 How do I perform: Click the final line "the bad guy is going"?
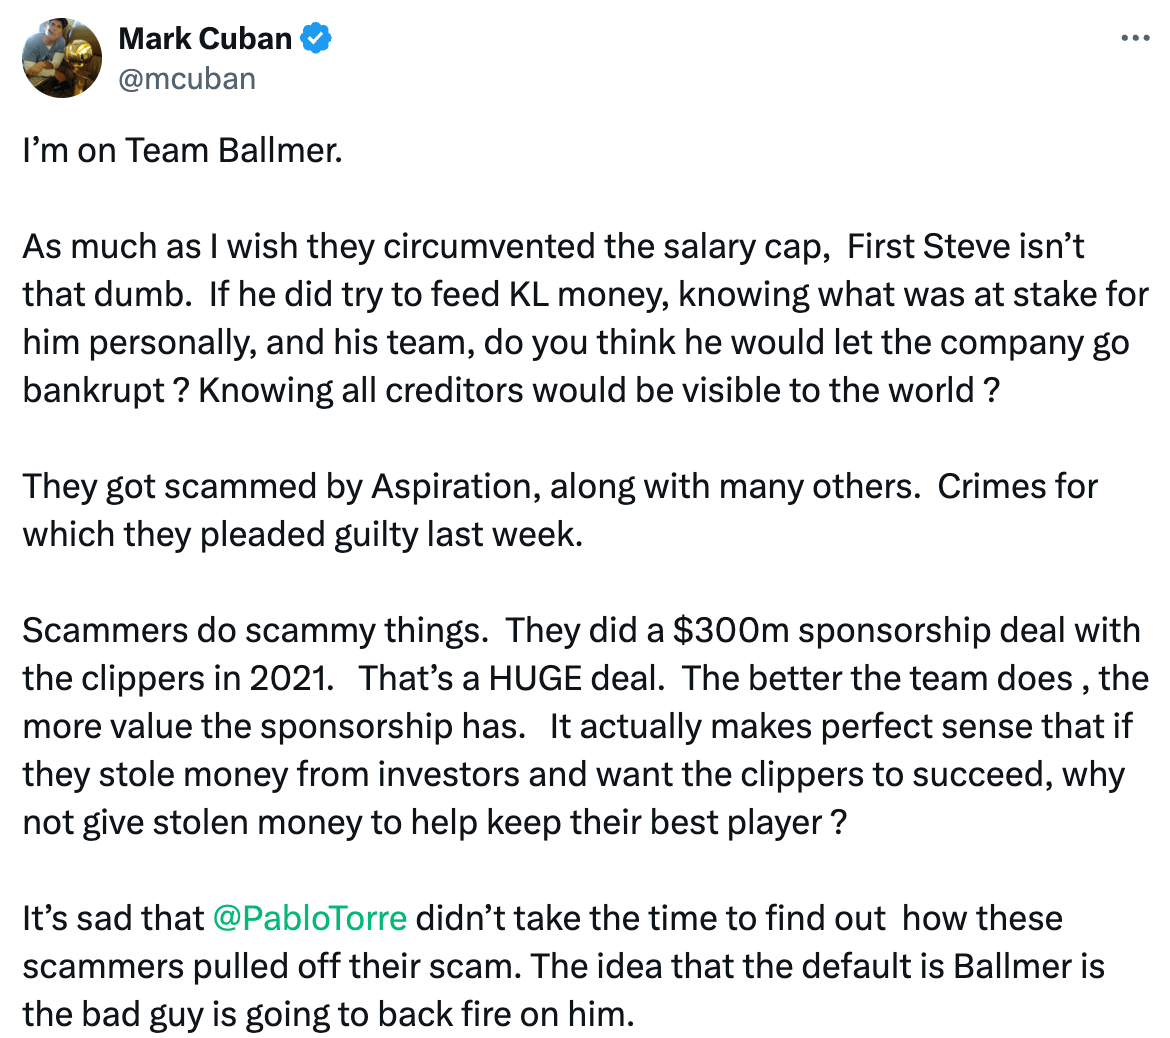coord(328,1015)
